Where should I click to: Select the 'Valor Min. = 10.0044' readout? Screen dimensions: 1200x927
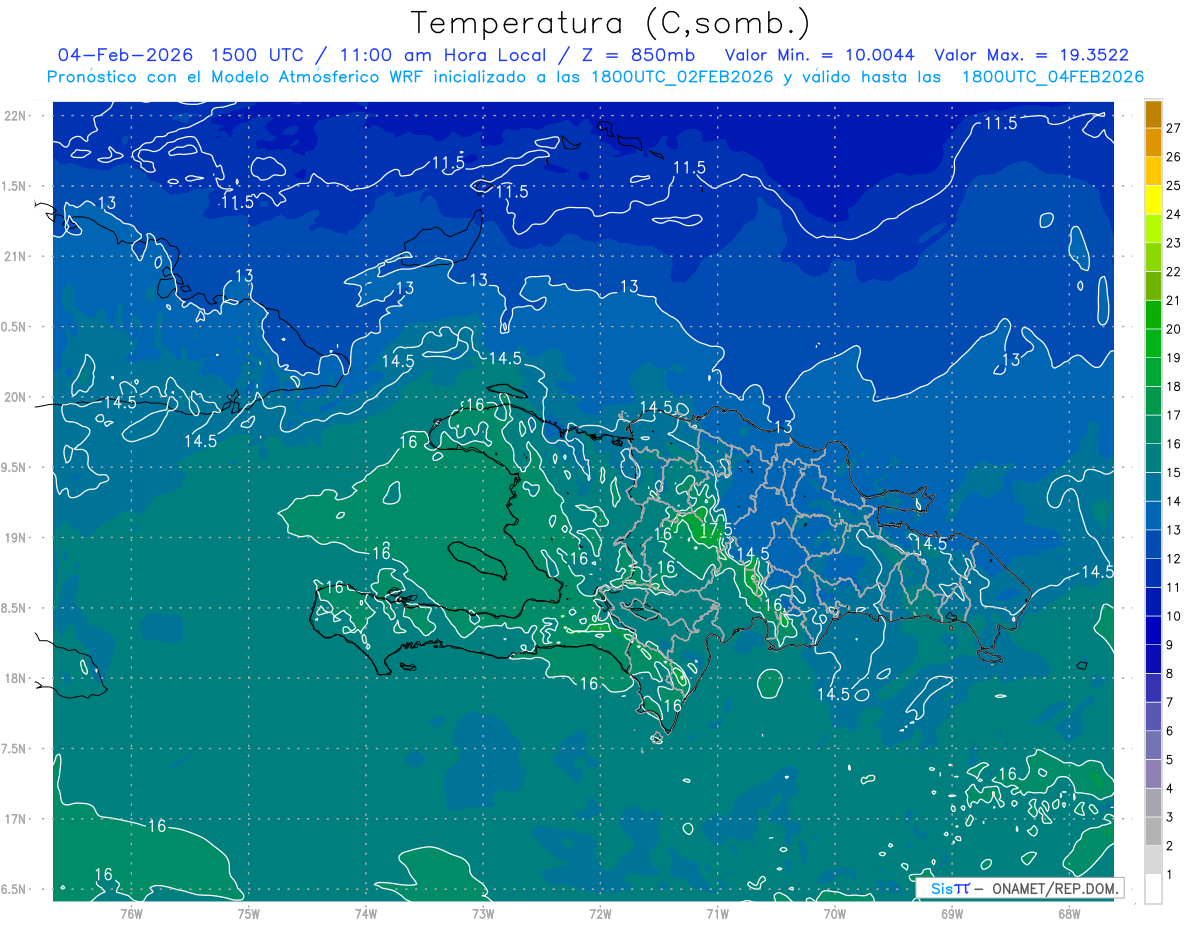[818, 55]
